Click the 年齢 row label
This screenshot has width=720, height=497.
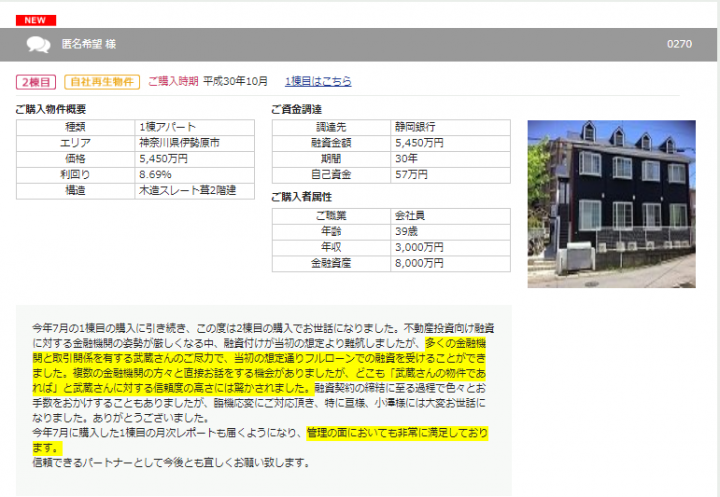(x=331, y=232)
